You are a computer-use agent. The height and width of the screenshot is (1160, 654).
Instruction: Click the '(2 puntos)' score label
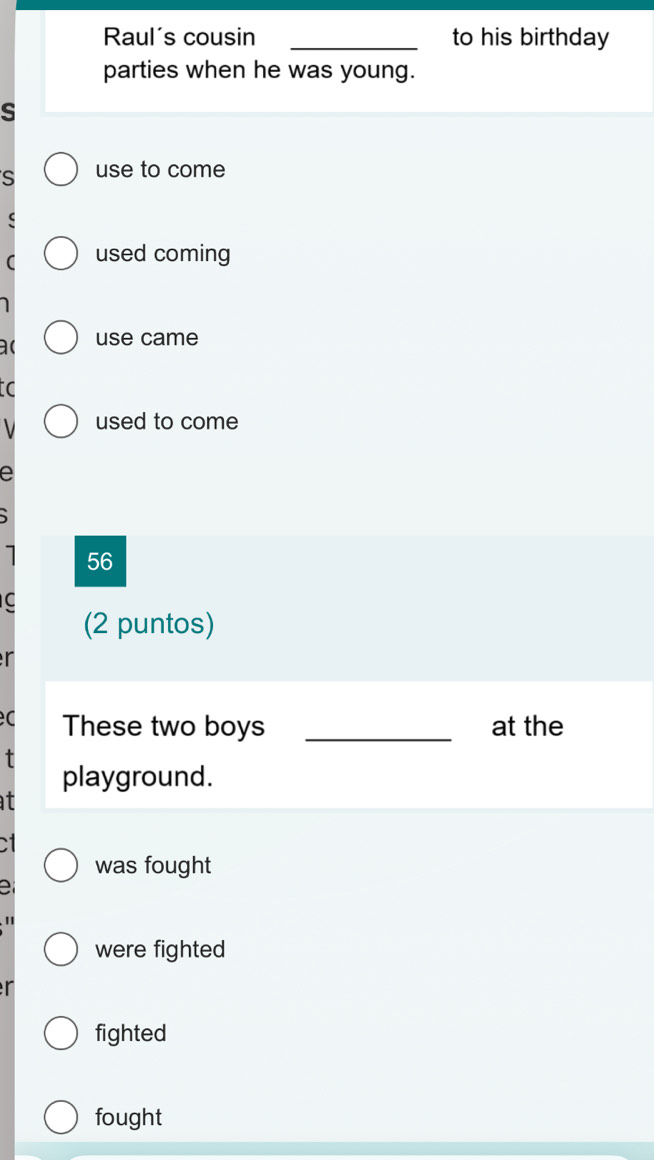(x=149, y=624)
